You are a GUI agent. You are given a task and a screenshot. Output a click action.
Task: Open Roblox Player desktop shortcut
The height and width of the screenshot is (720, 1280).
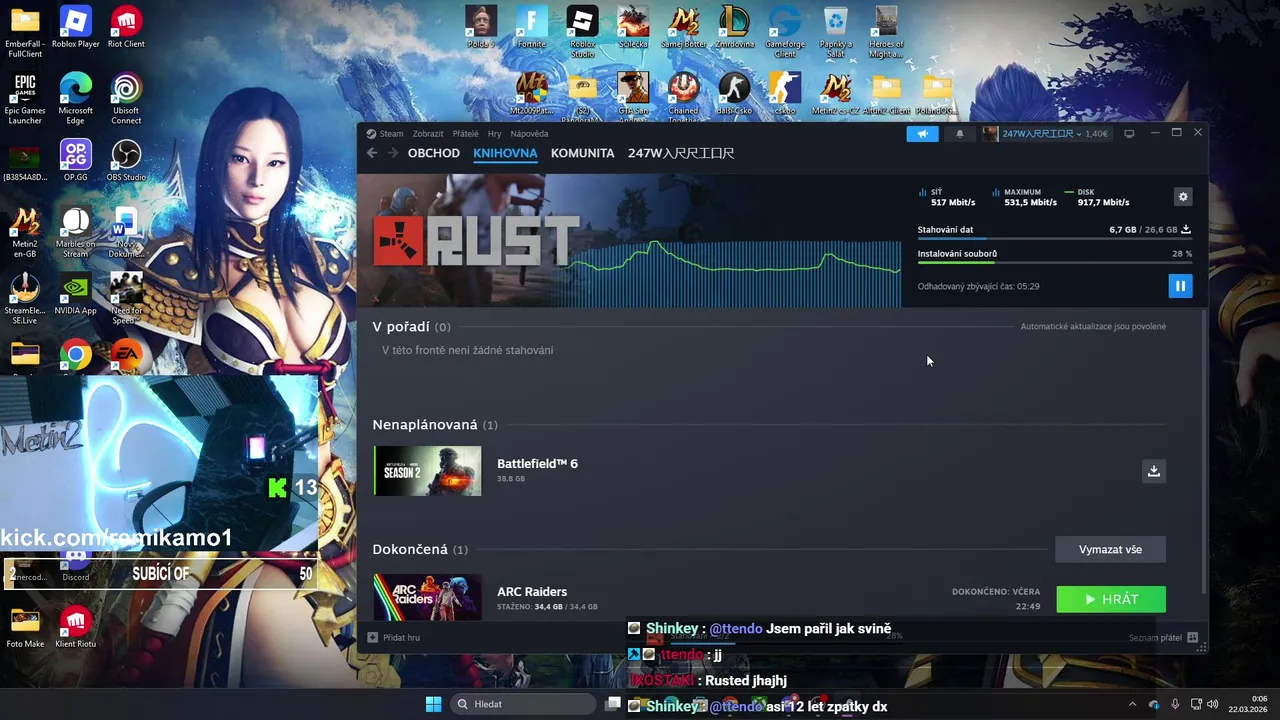76,27
